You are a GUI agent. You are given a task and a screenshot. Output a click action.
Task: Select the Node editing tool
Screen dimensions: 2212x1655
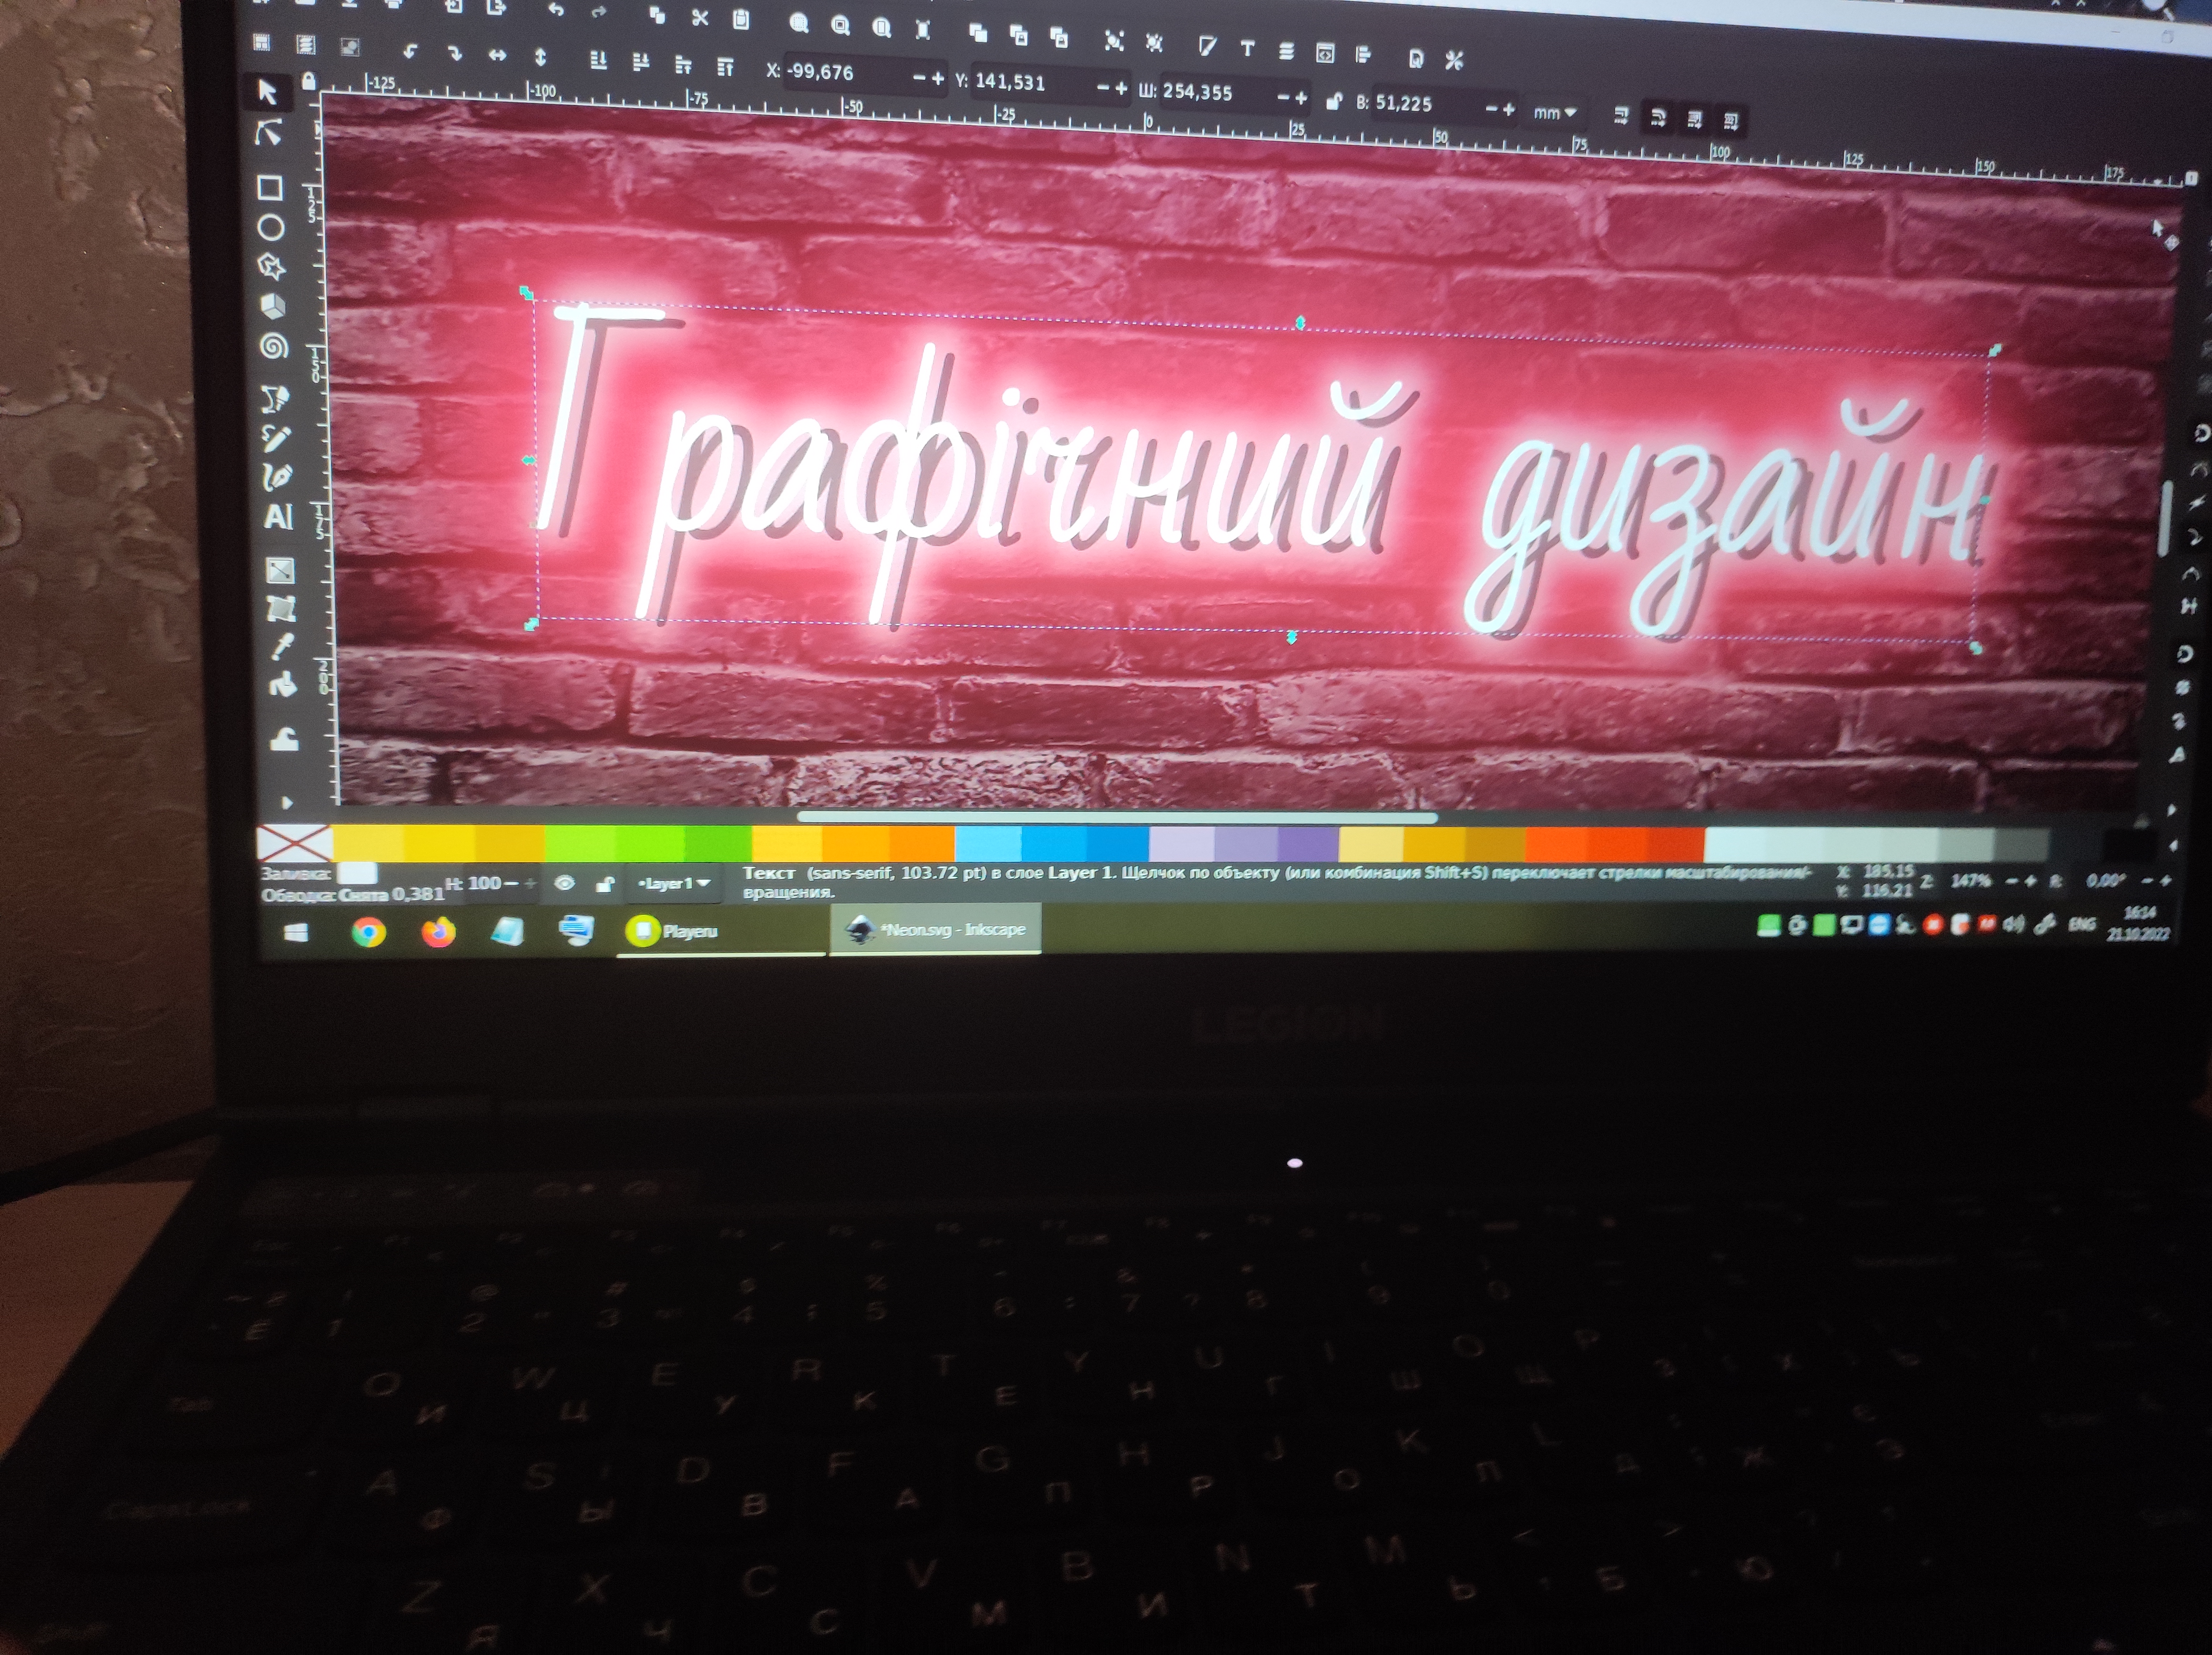click(x=268, y=132)
